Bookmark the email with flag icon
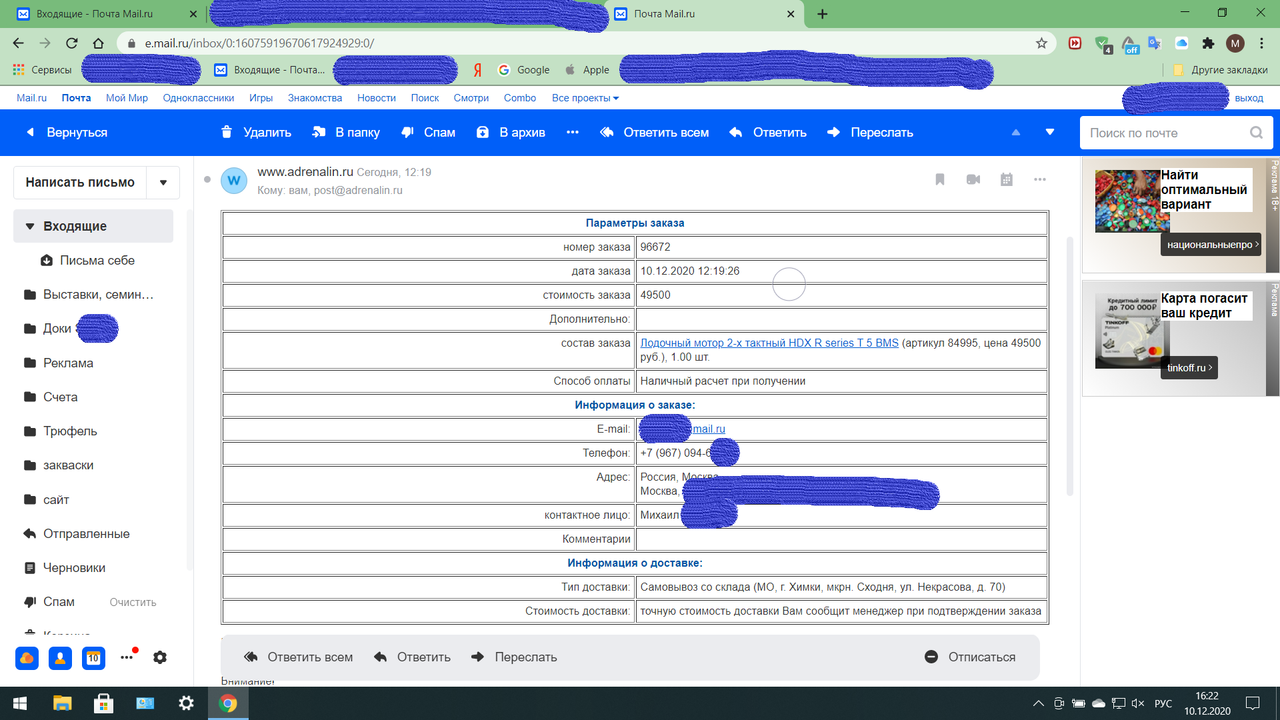Screen dimensions: 1280x720 pyautogui.click(x=940, y=179)
